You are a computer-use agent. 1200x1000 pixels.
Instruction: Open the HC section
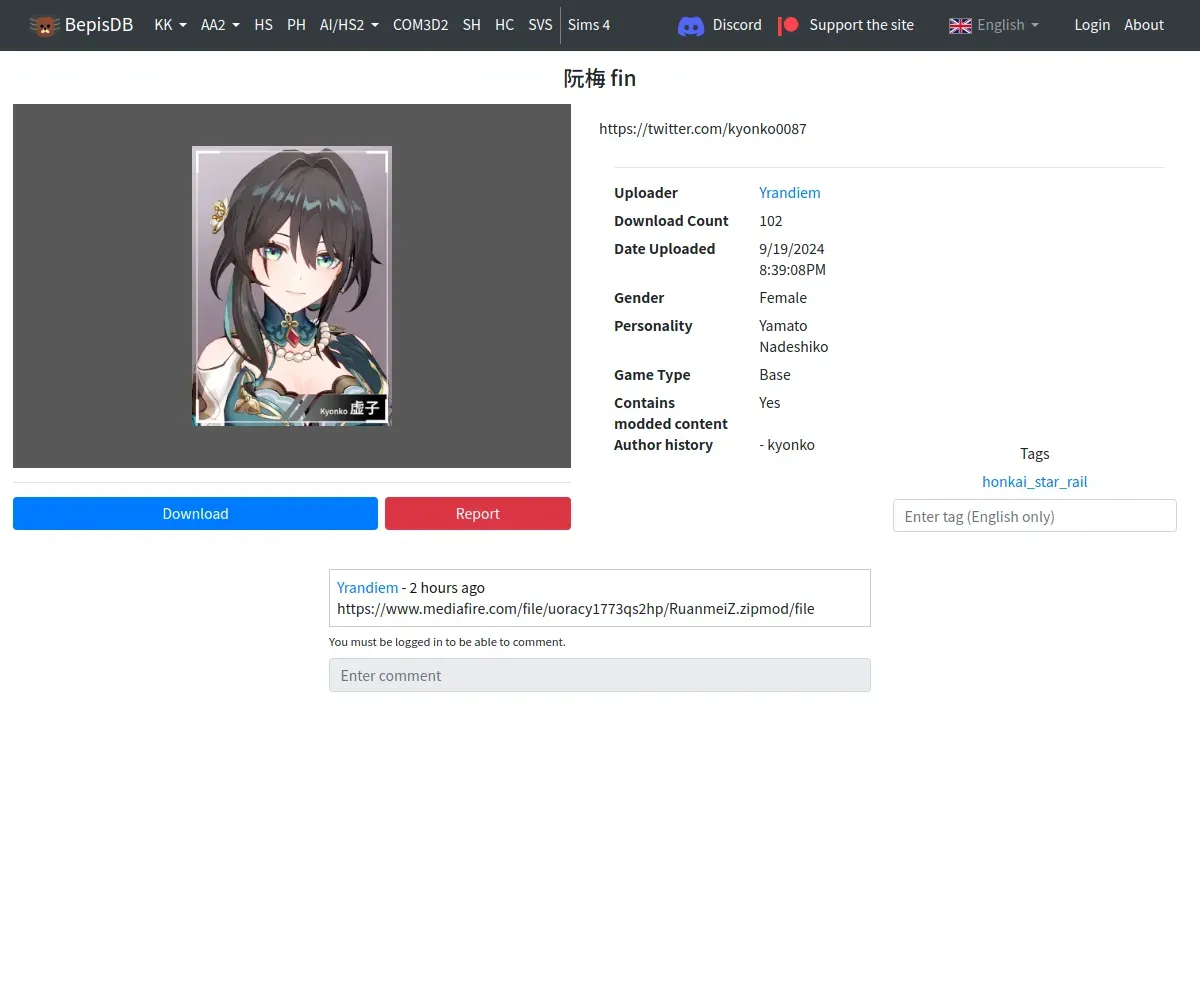click(x=504, y=25)
